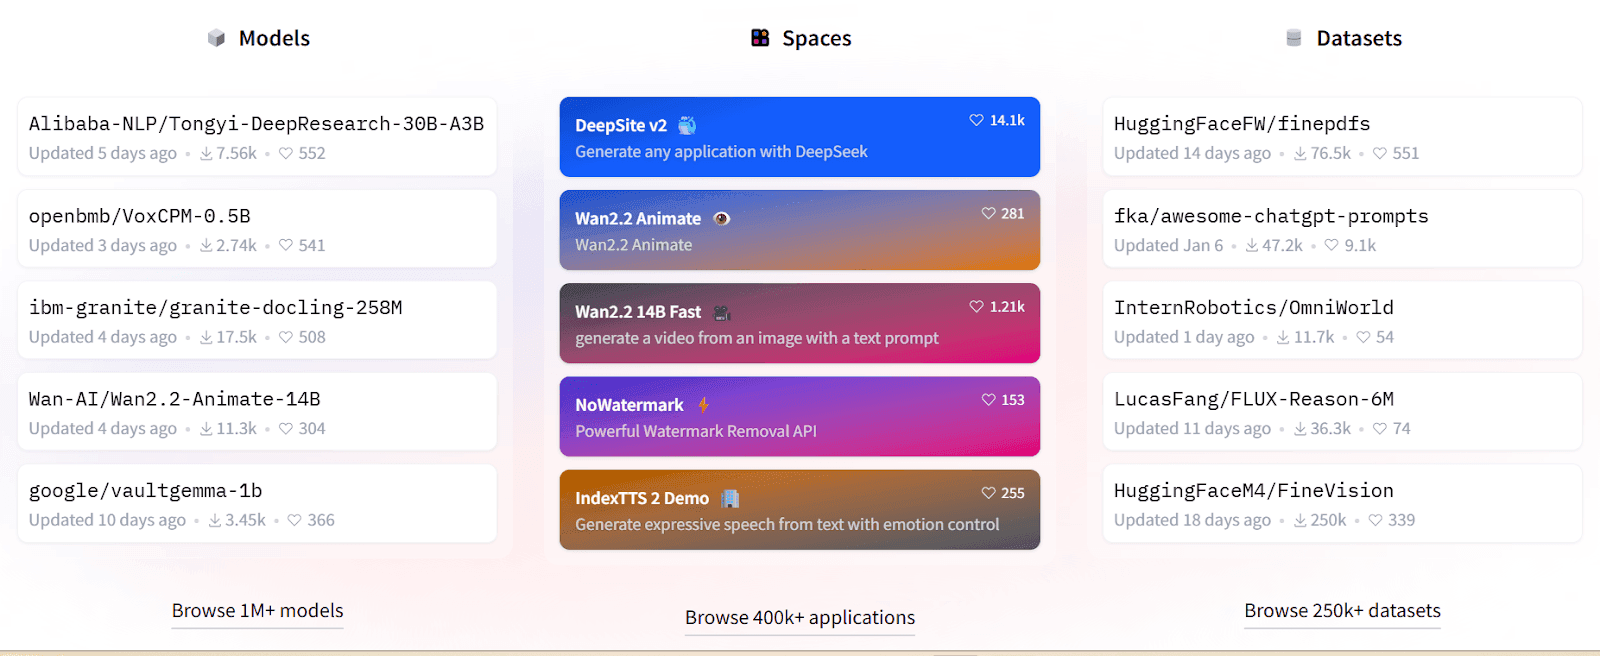The height and width of the screenshot is (656, 1600).
Task: Click the heart icon on Wan2.2 14B Fast card
Action: click(976, 307)
